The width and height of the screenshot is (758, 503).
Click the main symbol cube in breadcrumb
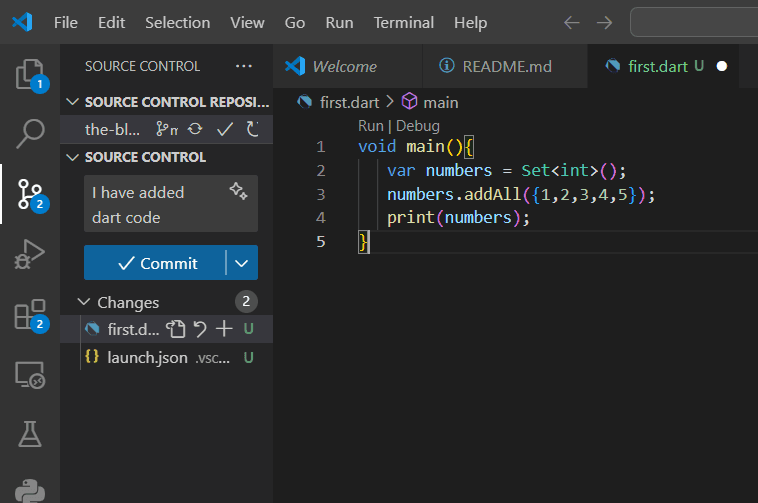coord(409,101)
